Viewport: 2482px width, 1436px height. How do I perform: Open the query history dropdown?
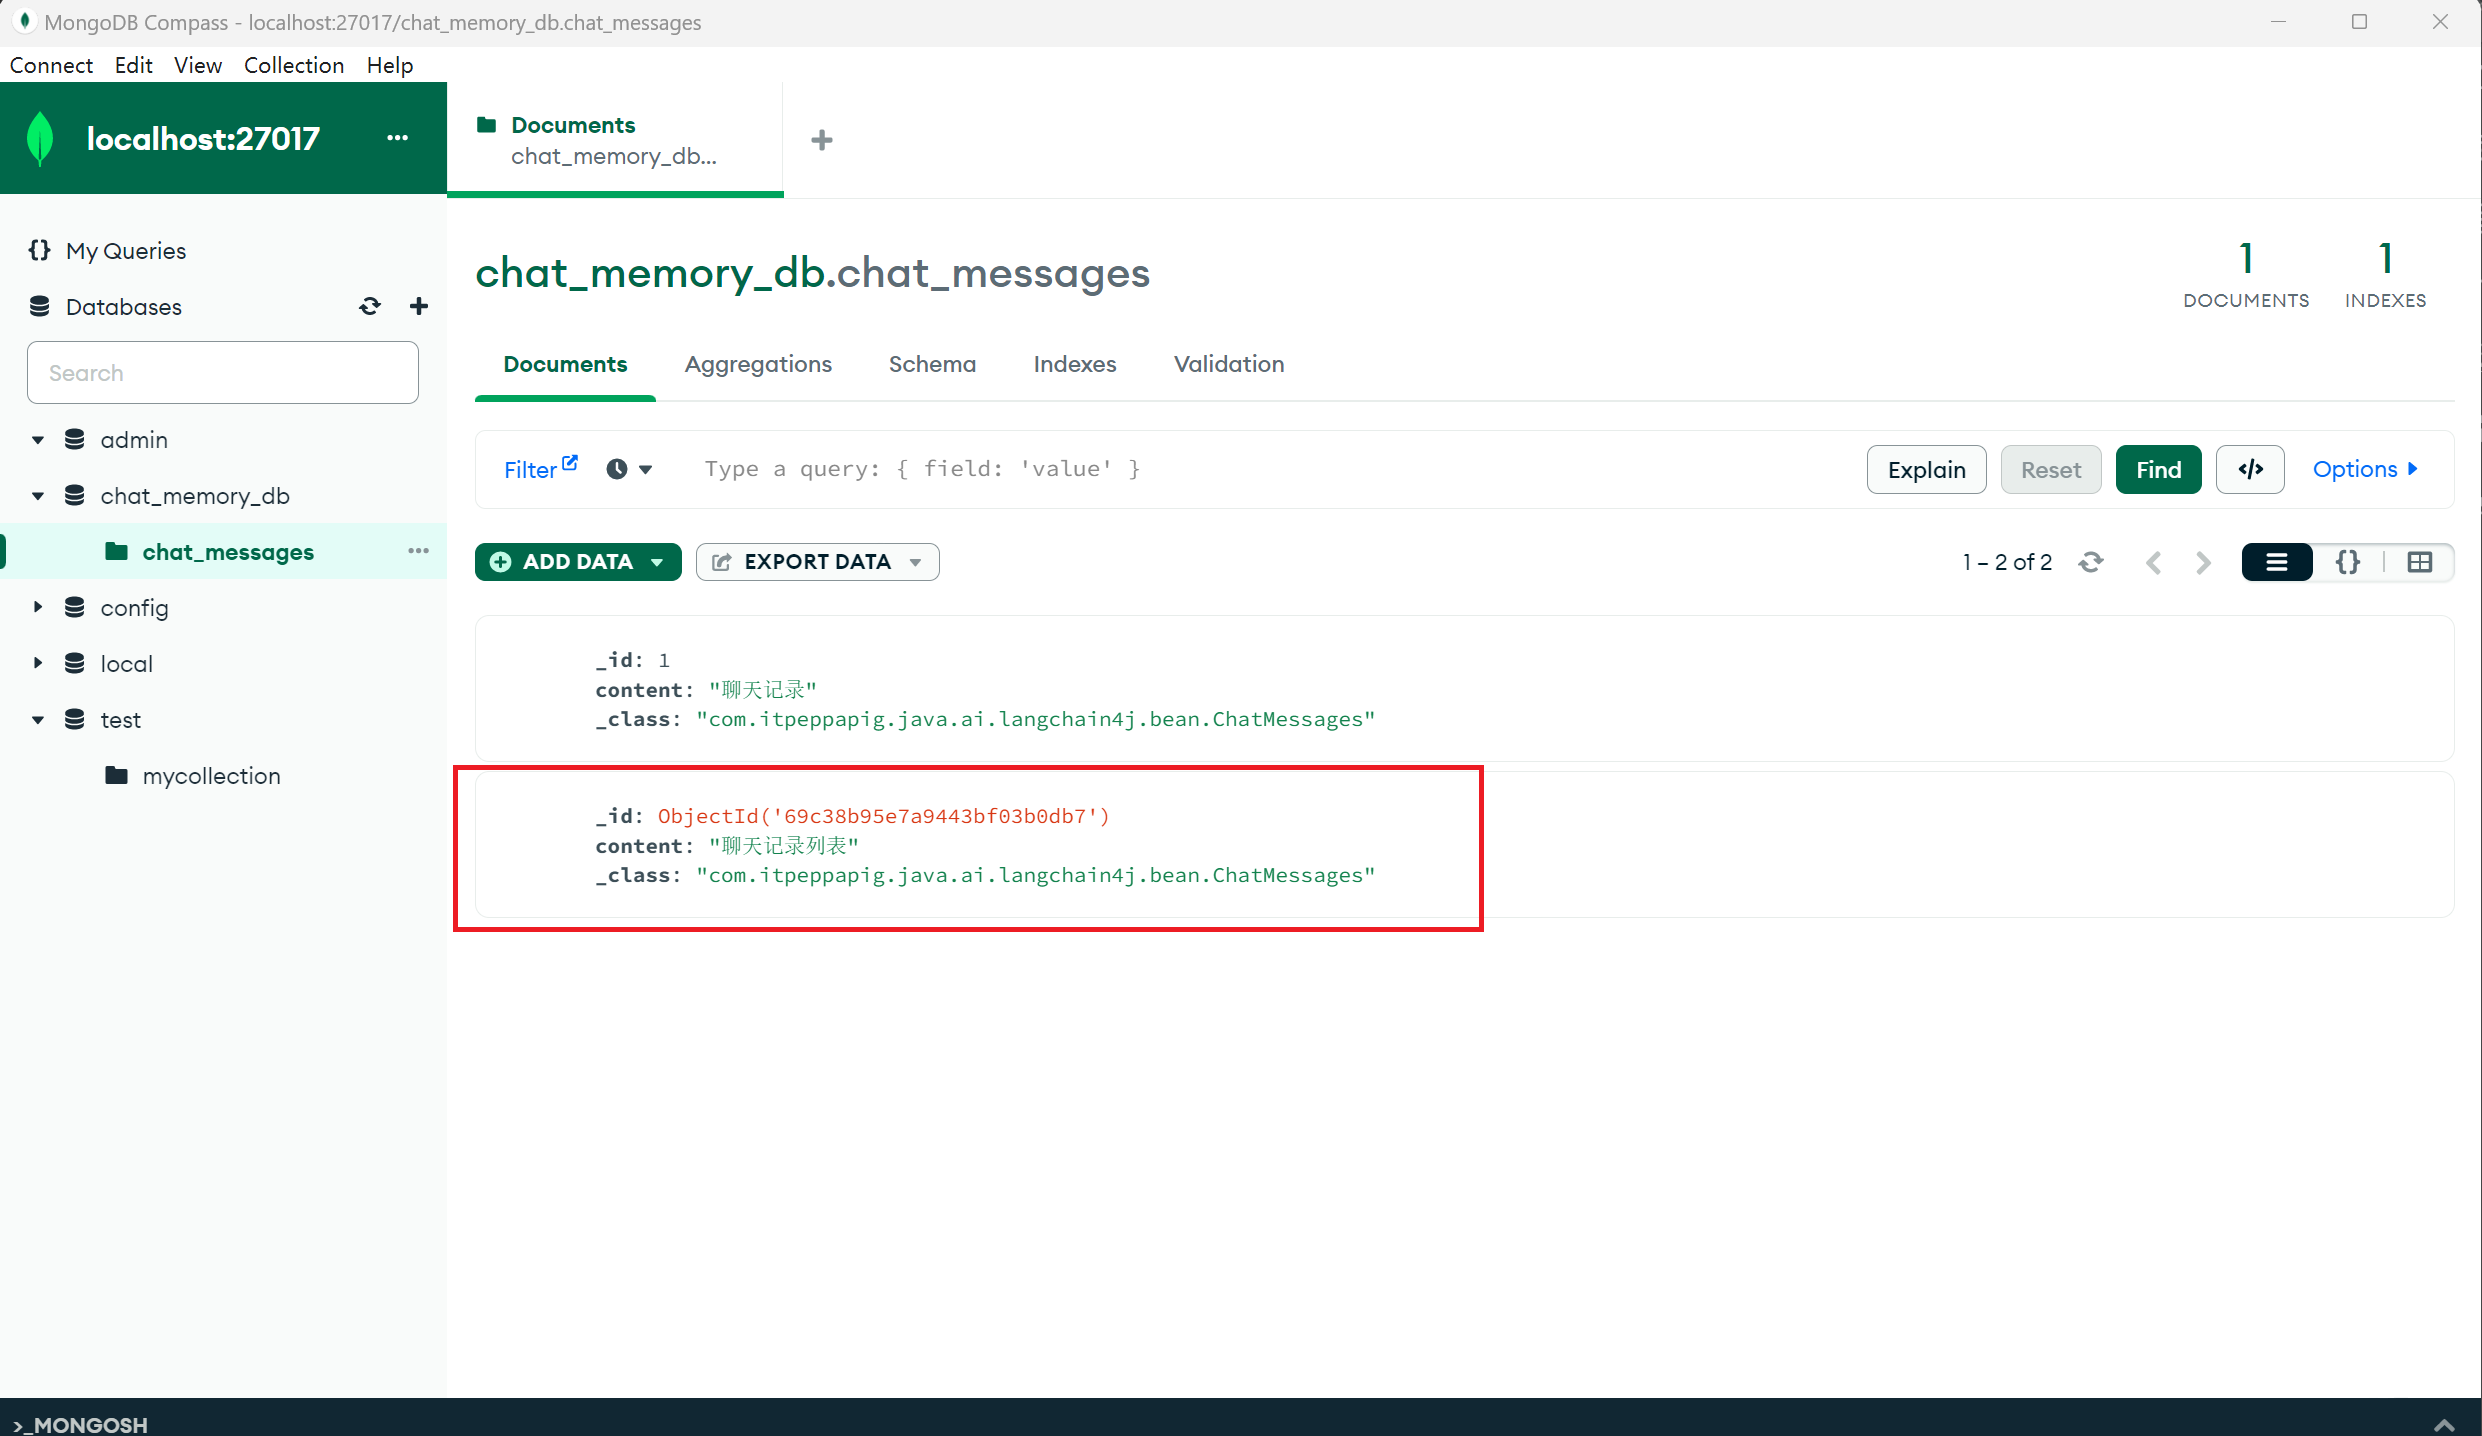point(629,469)
